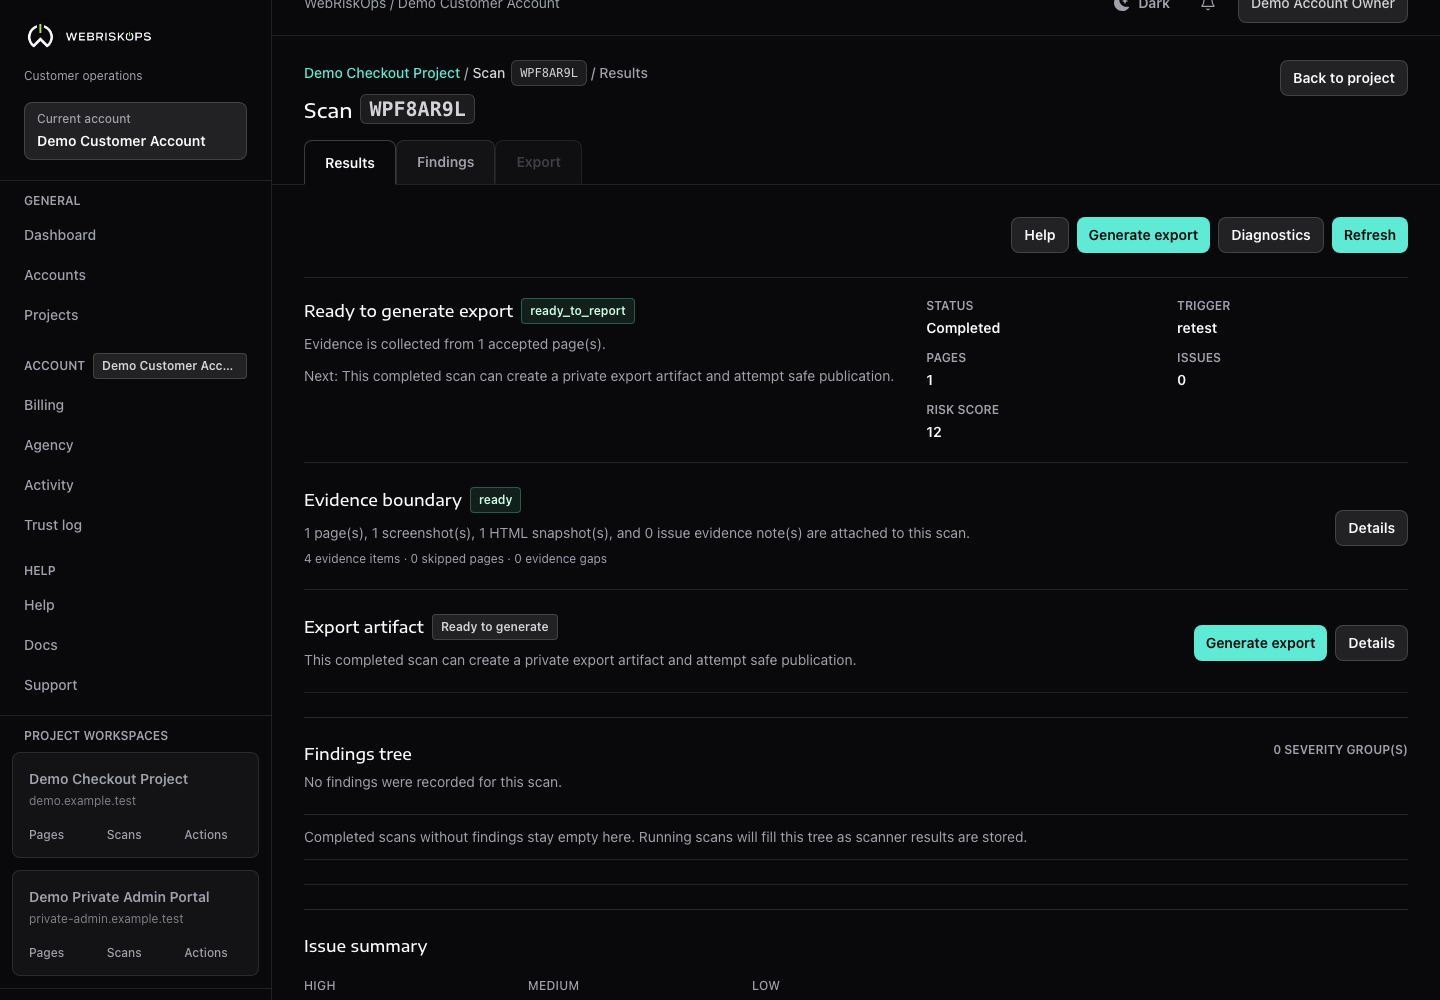The width and height of the screenshot is (1440, 1000).
Task: Click the Risk score value 12
Action: click(934, 432)
